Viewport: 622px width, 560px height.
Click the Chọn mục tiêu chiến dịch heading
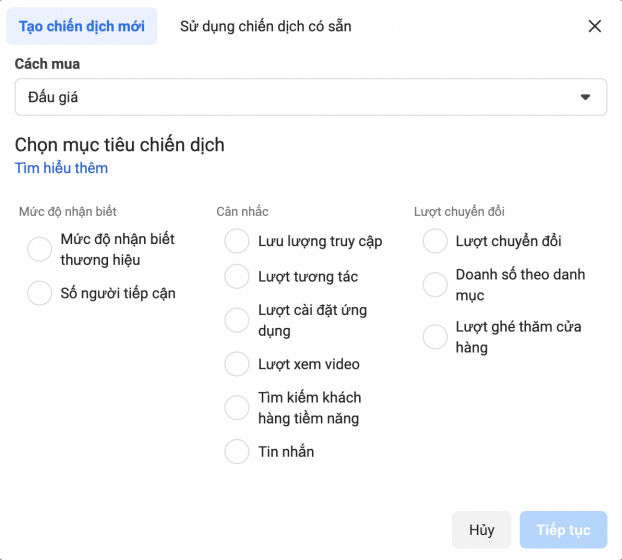[120, 145]
